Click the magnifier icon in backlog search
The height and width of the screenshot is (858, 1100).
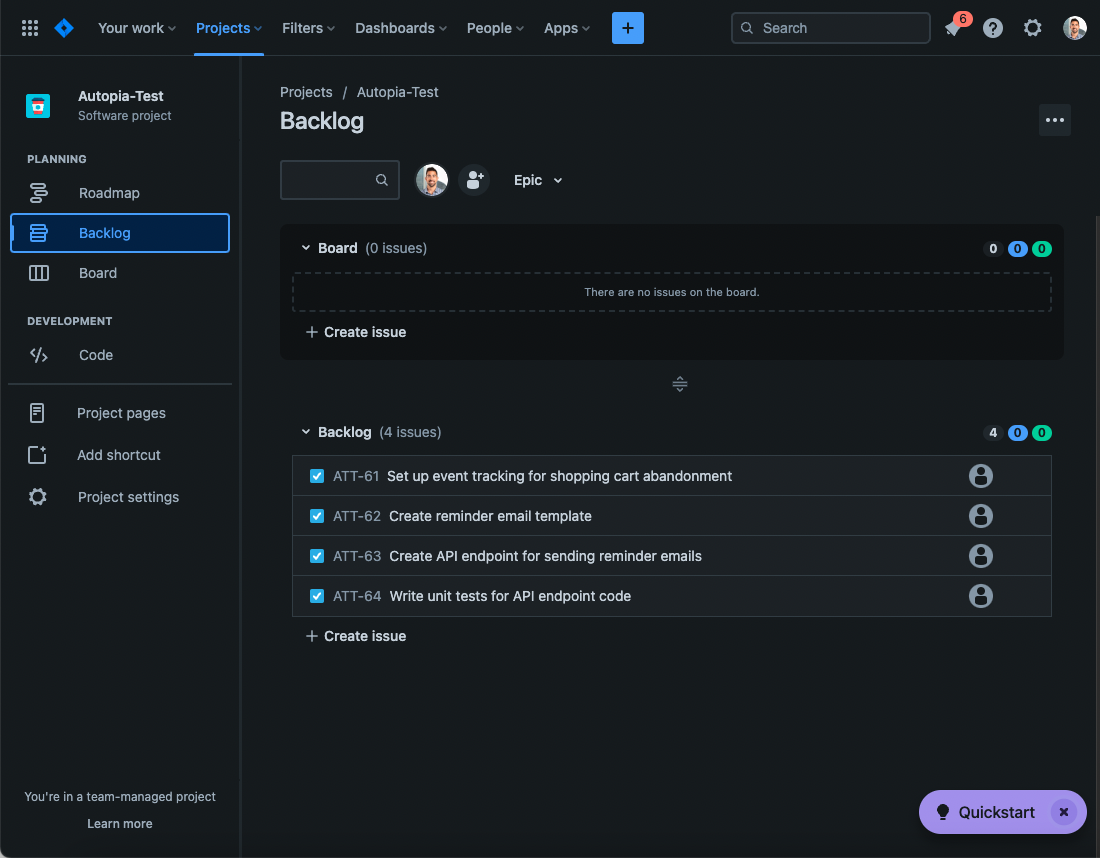(382, 180)
